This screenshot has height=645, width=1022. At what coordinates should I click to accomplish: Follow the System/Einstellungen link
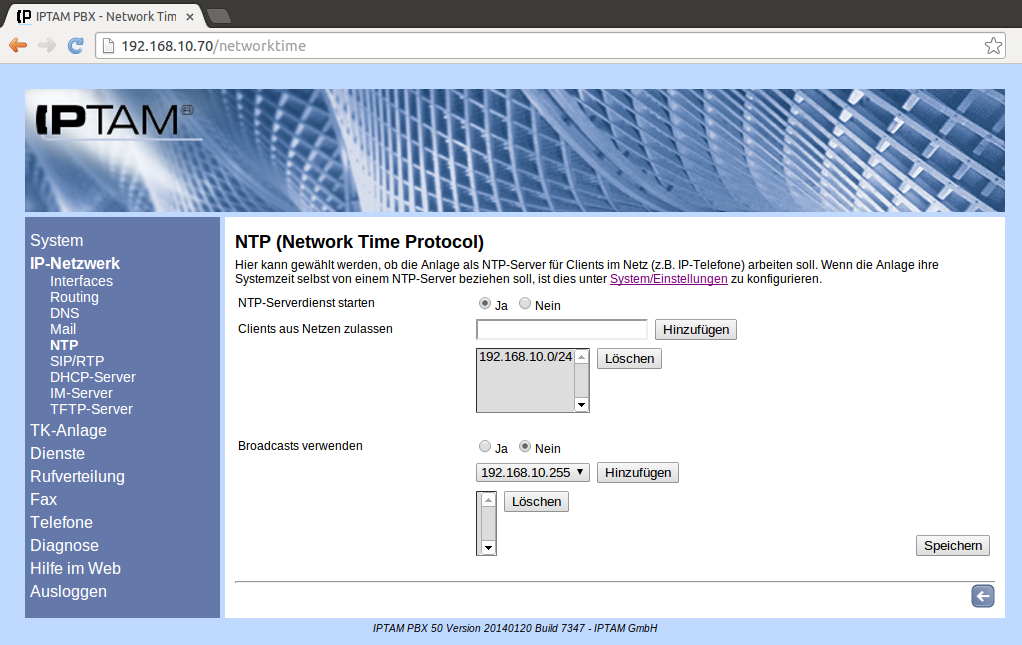(x=668, y=279)
